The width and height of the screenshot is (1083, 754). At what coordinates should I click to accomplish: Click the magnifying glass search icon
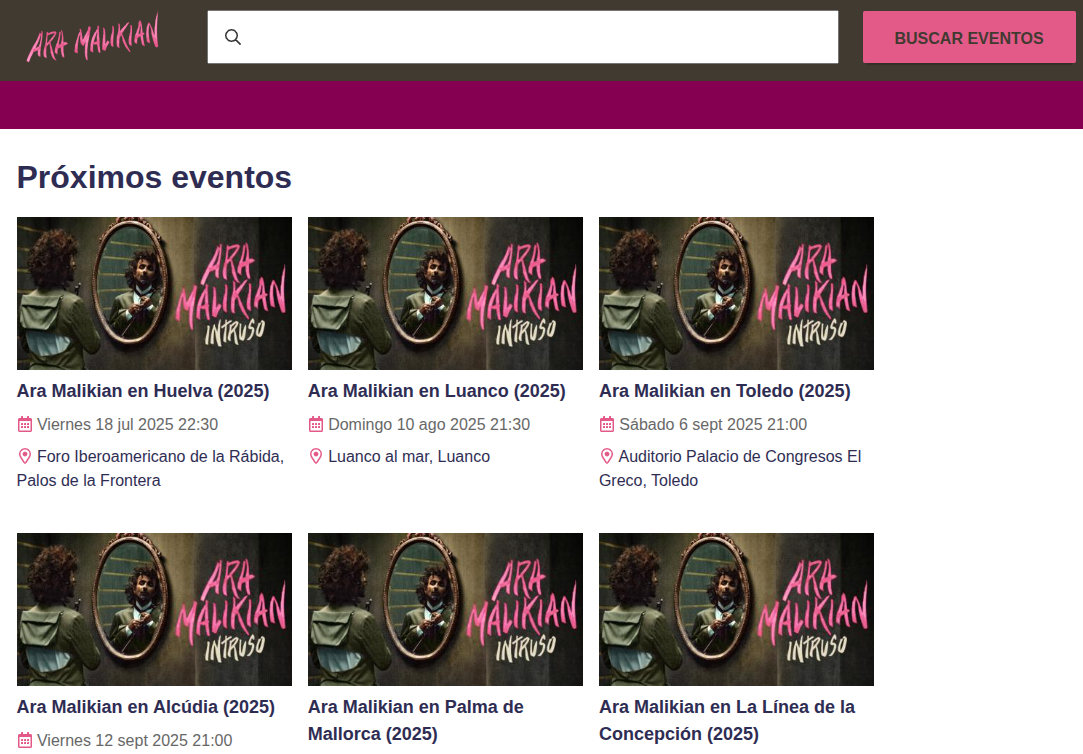233,36
